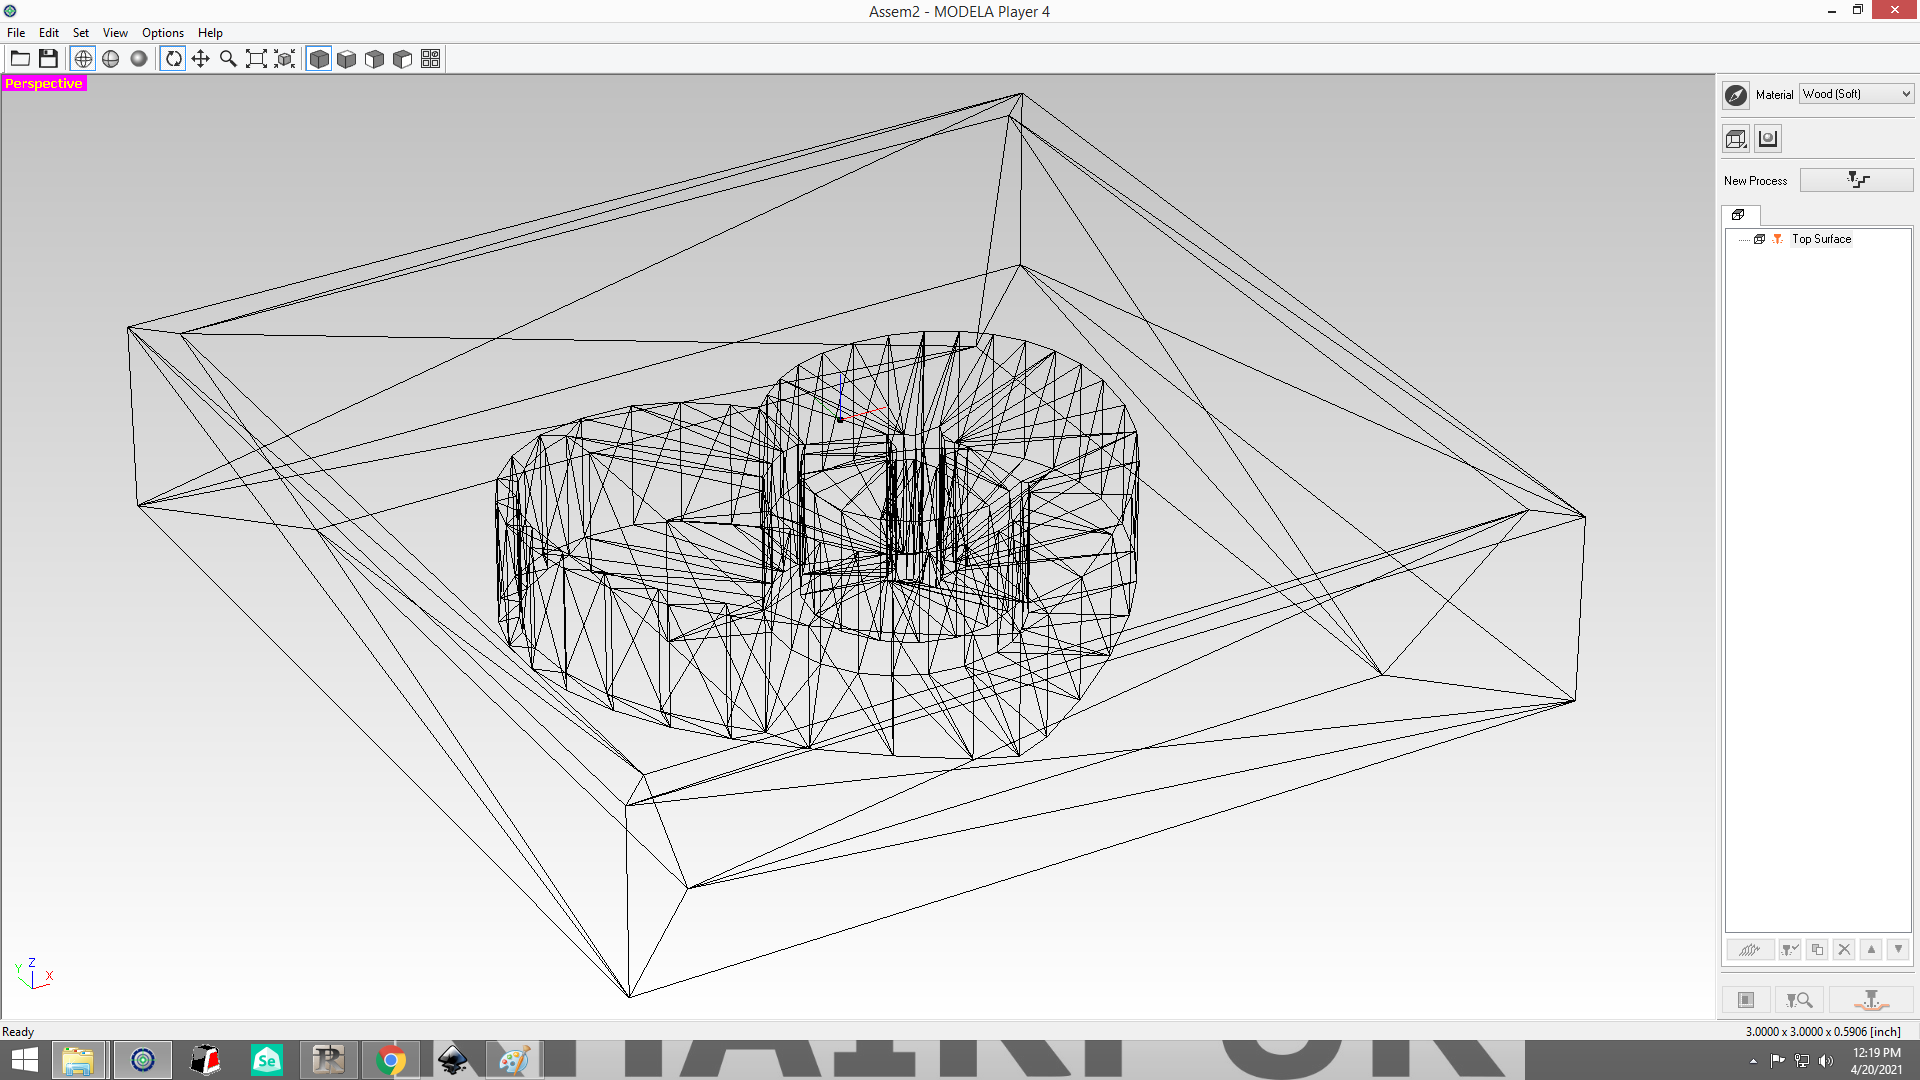Viewport: 1920px width, 1080px height.
Task: Open the modeling form (ball in tray) icon
Action: pyautogui.click(x=1768, y=139)
